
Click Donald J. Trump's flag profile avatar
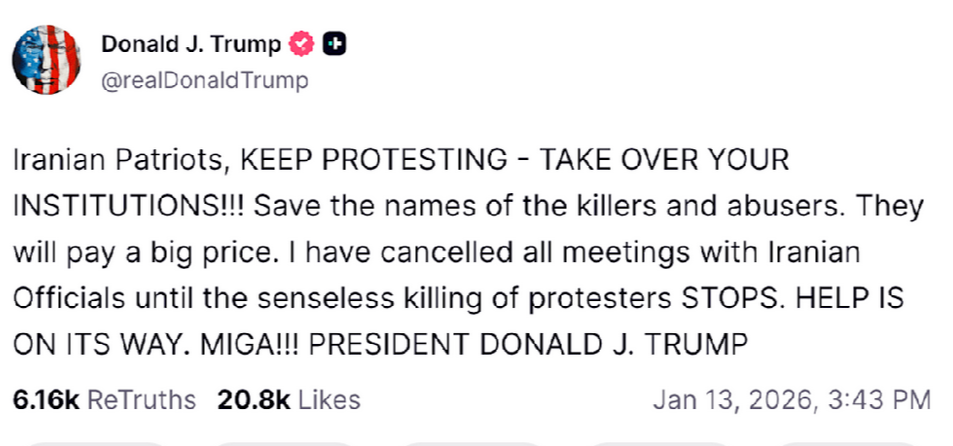click(x=46, y=62)
